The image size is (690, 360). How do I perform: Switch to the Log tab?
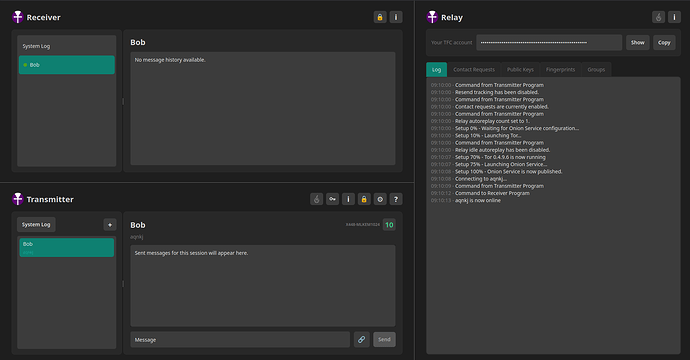(x=436, y=70)
